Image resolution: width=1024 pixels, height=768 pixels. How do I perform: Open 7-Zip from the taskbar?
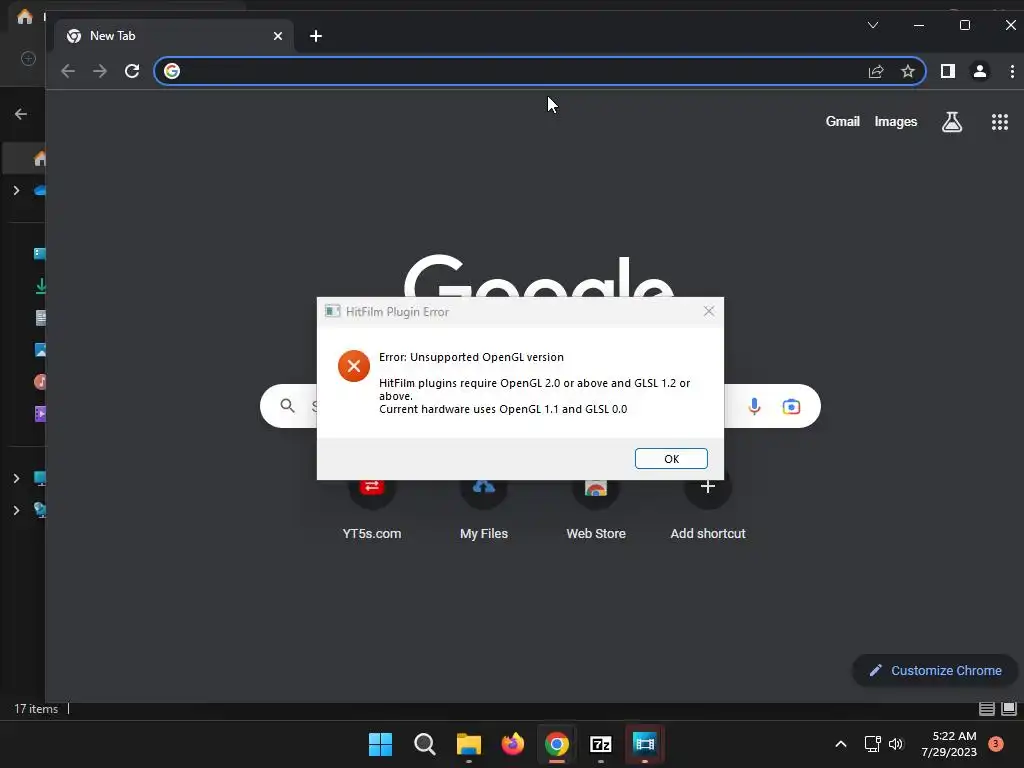(600, 744)
